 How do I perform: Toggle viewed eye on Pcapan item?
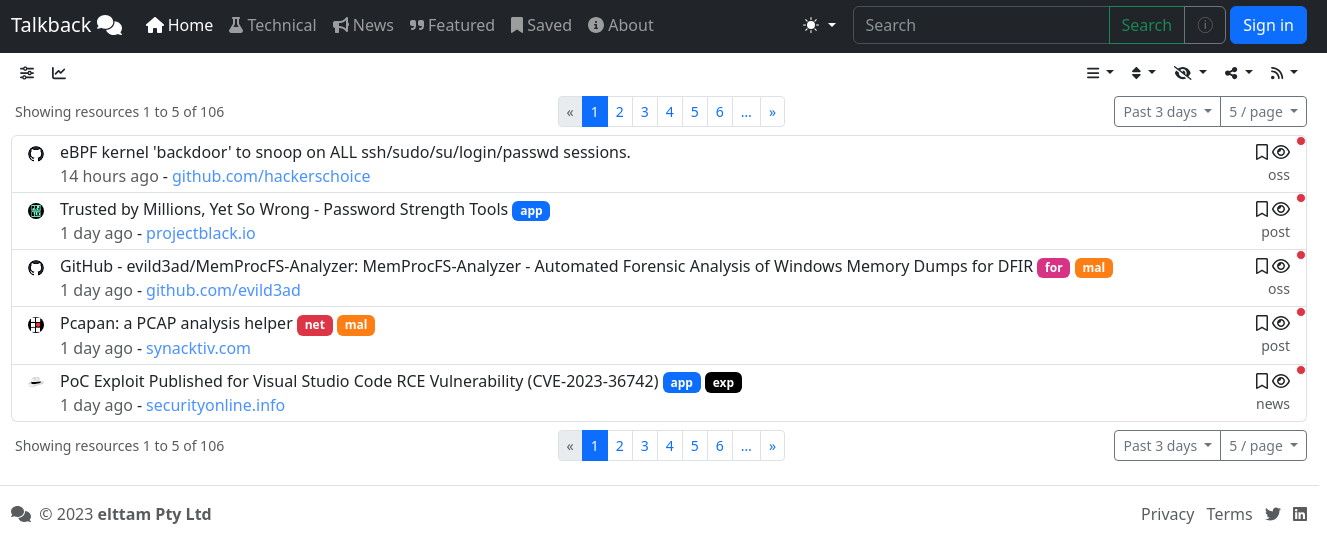pos(1281,323)
